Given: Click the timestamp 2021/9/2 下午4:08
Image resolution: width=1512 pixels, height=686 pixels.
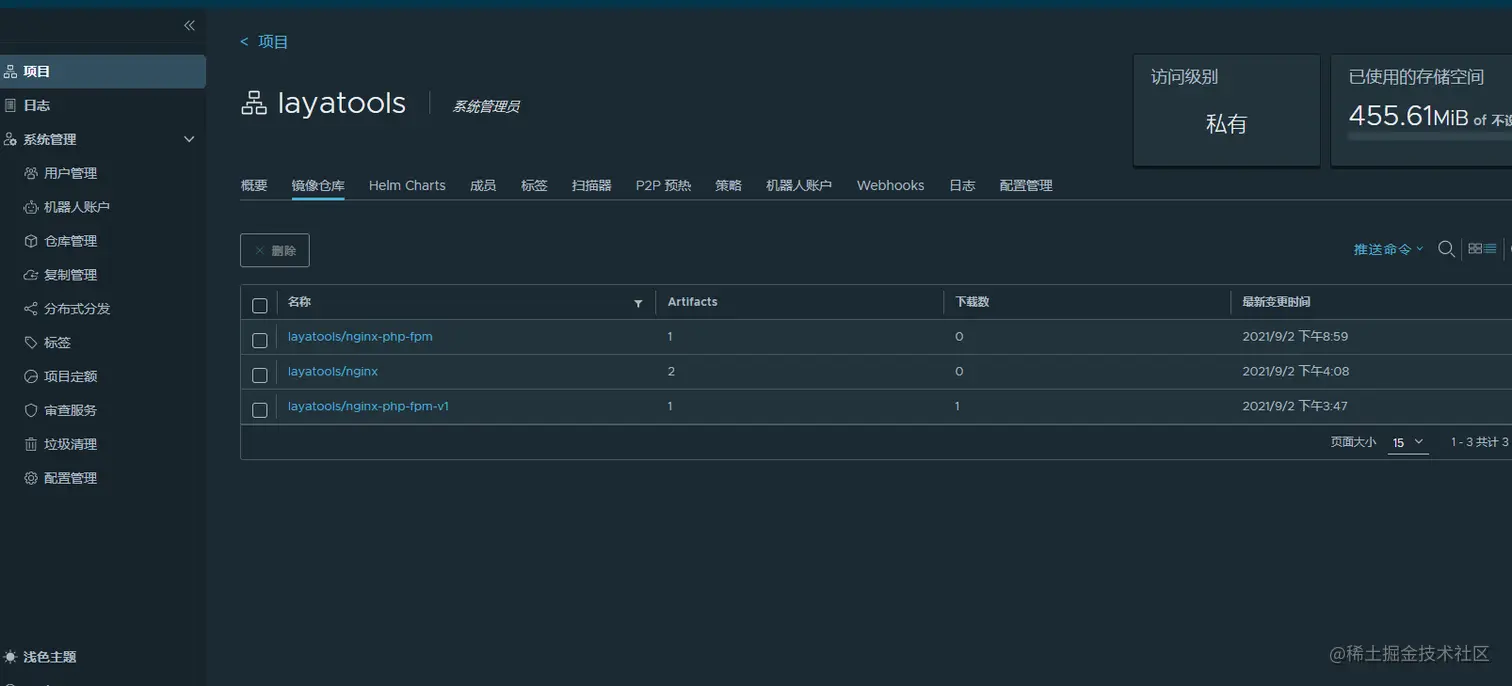Looking at the screenshot, I should click(1295, 372).
